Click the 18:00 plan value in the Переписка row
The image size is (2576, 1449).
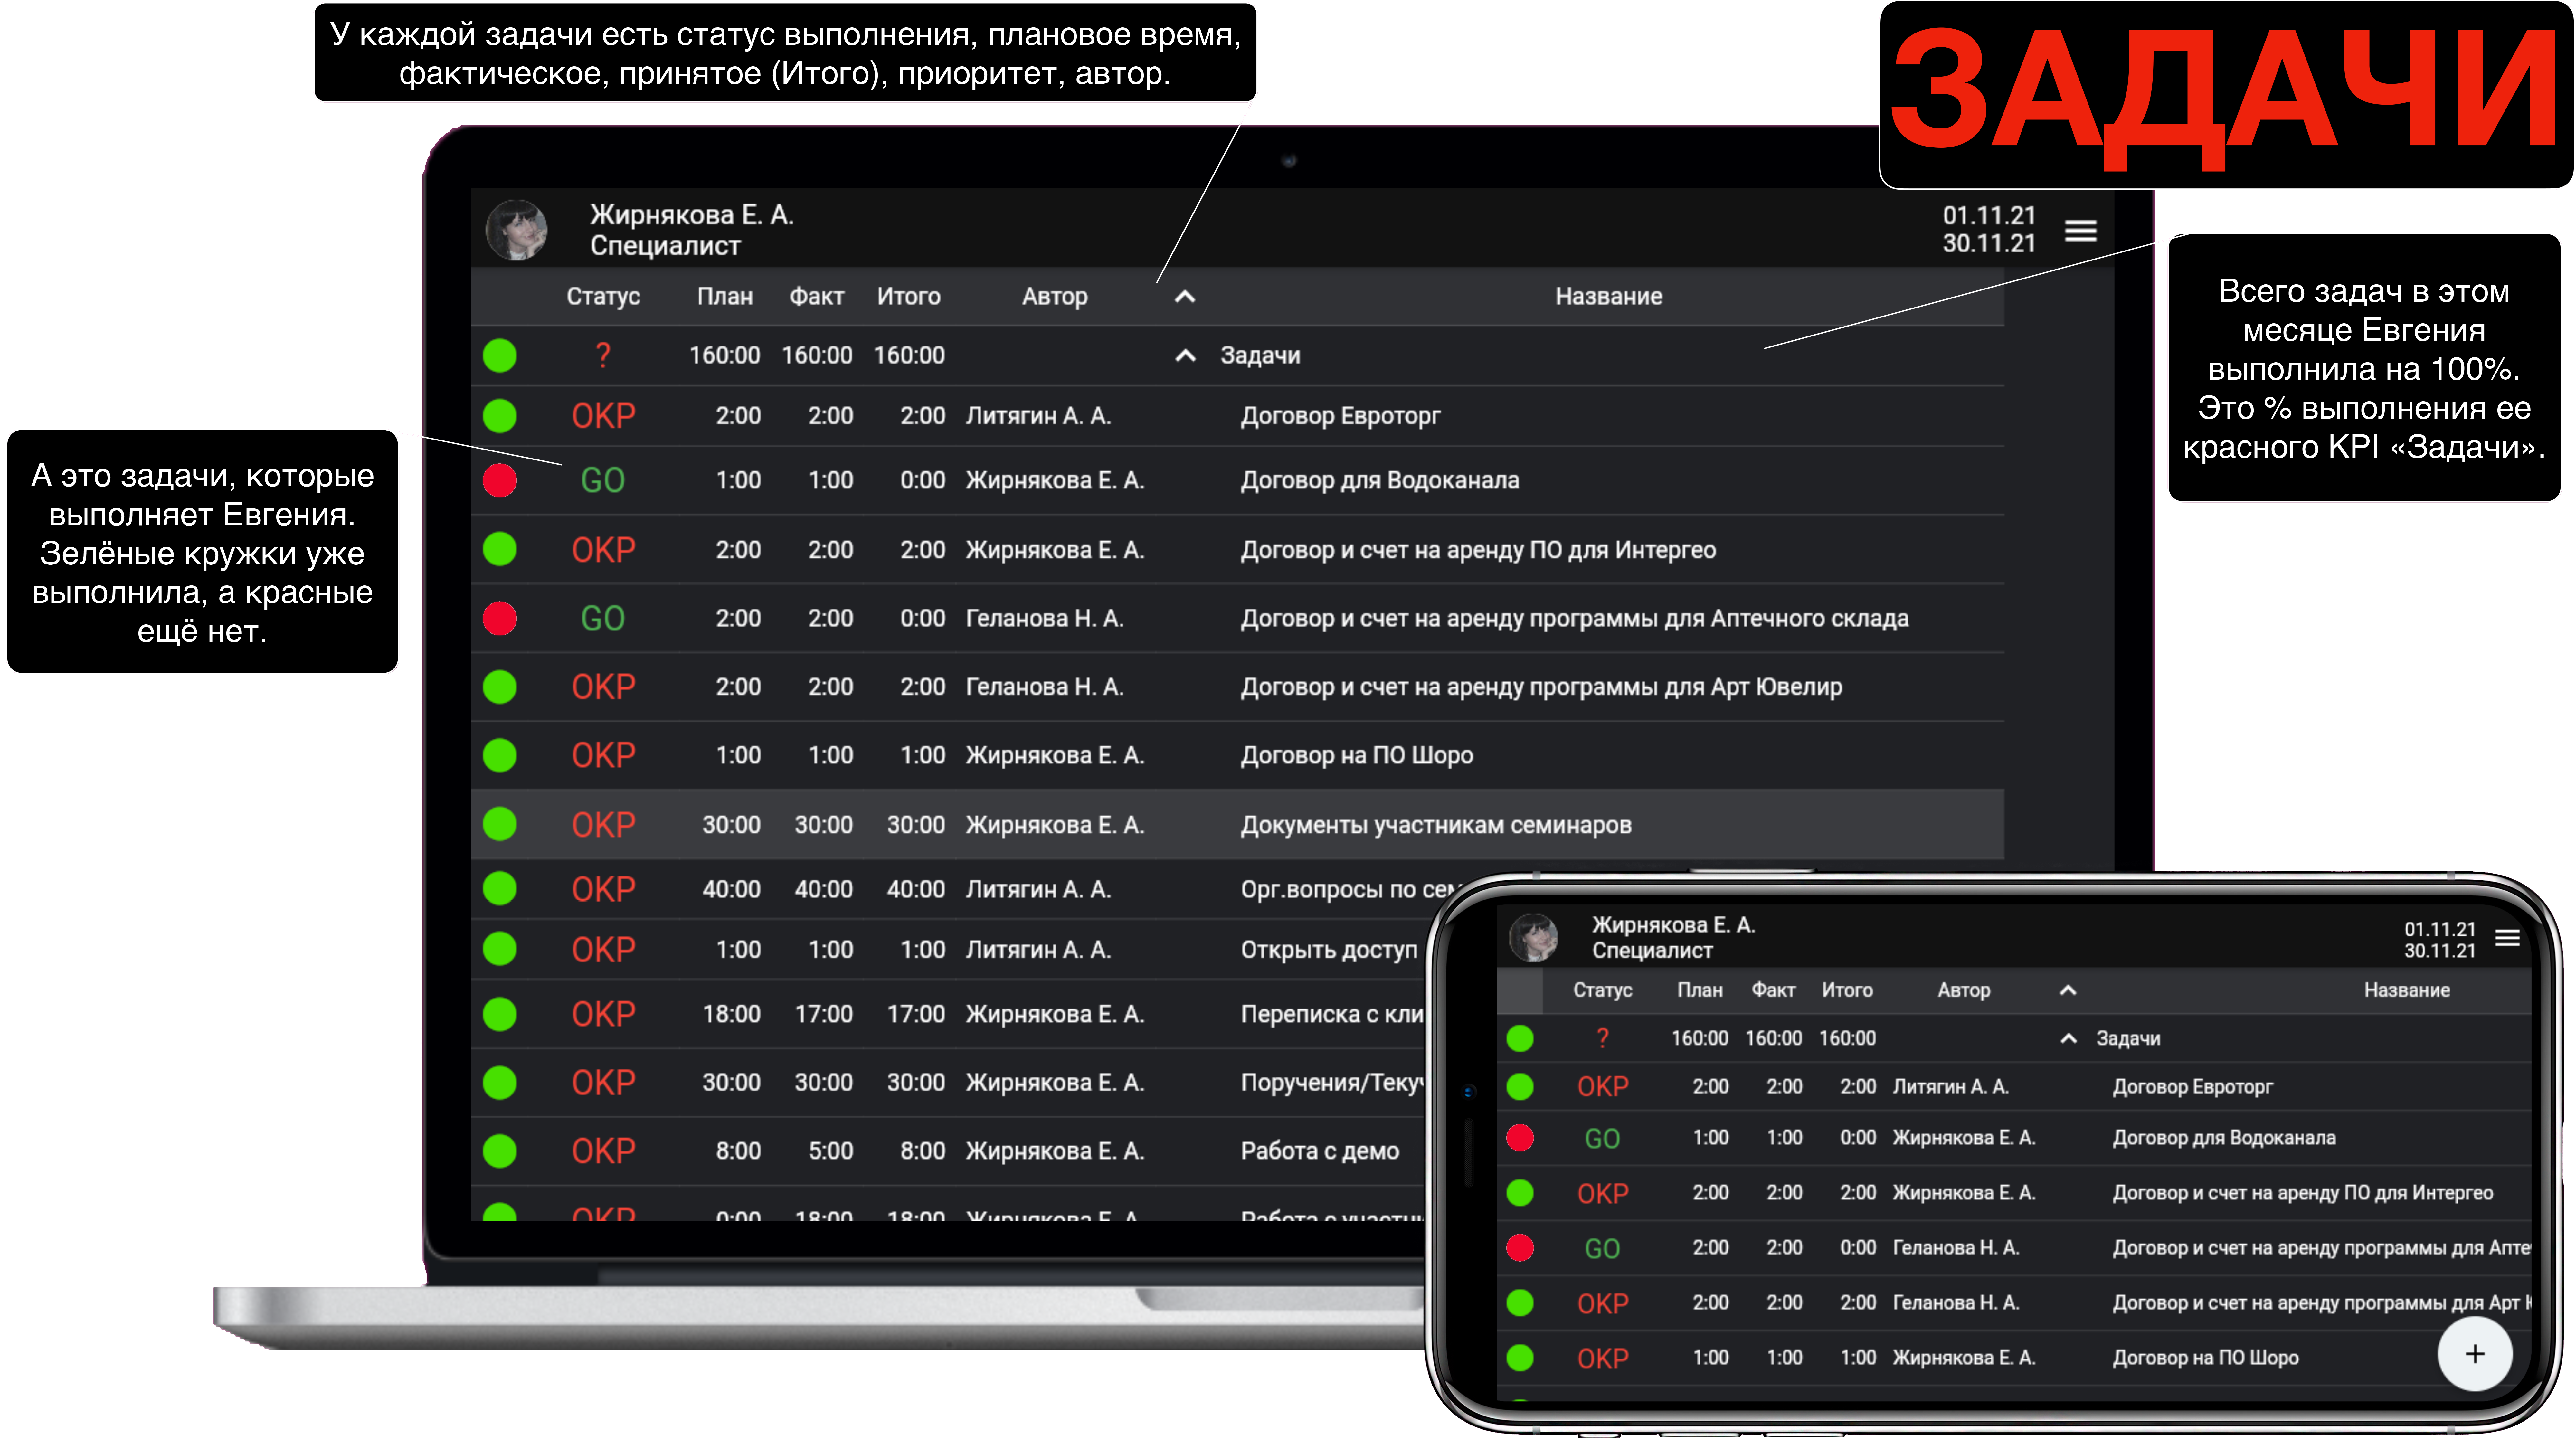point(732,1014)
